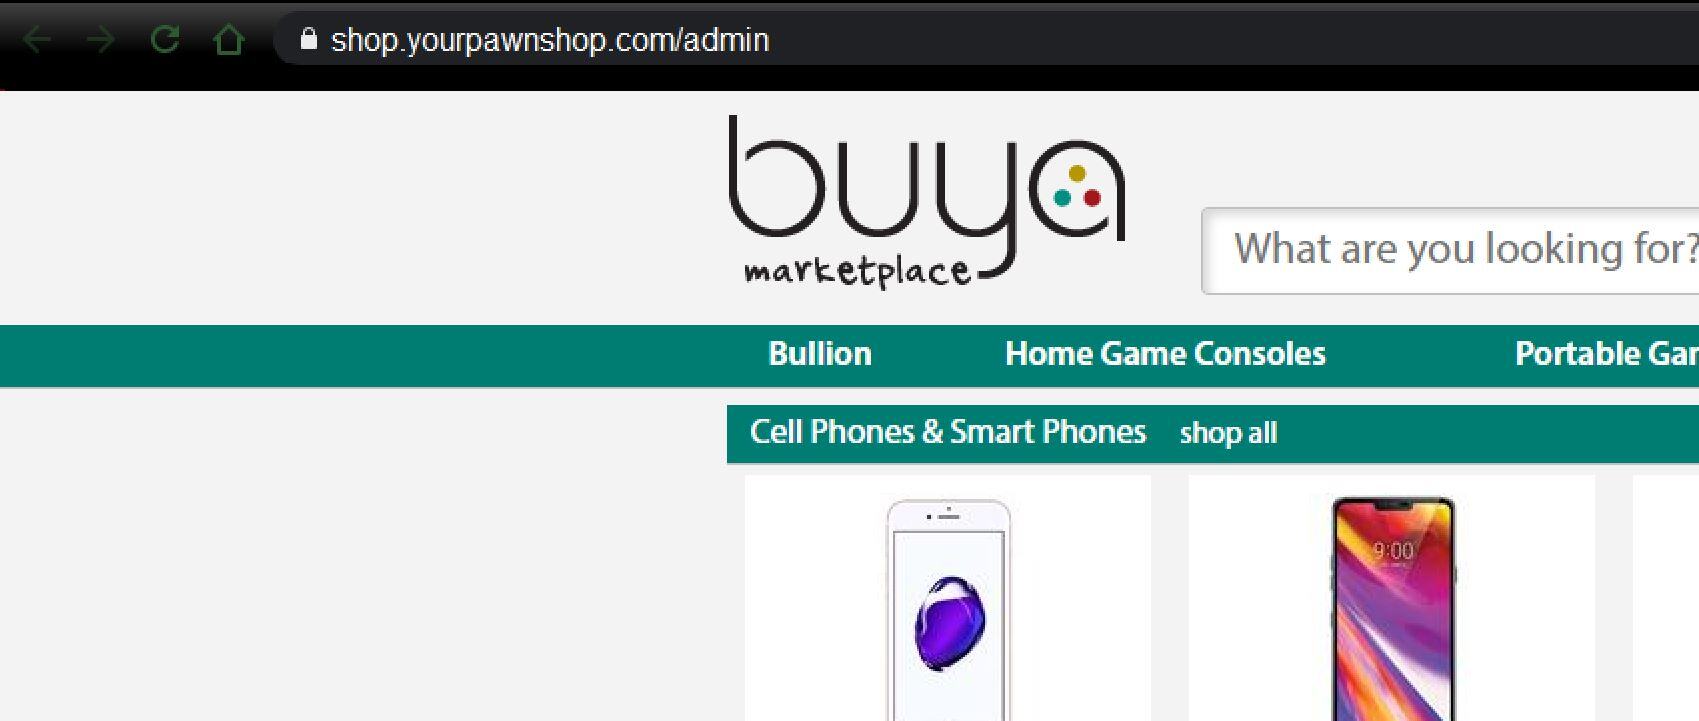Click the teal dot in the buya logo
Screen dimensions: 1699x721
point(1062,197)
